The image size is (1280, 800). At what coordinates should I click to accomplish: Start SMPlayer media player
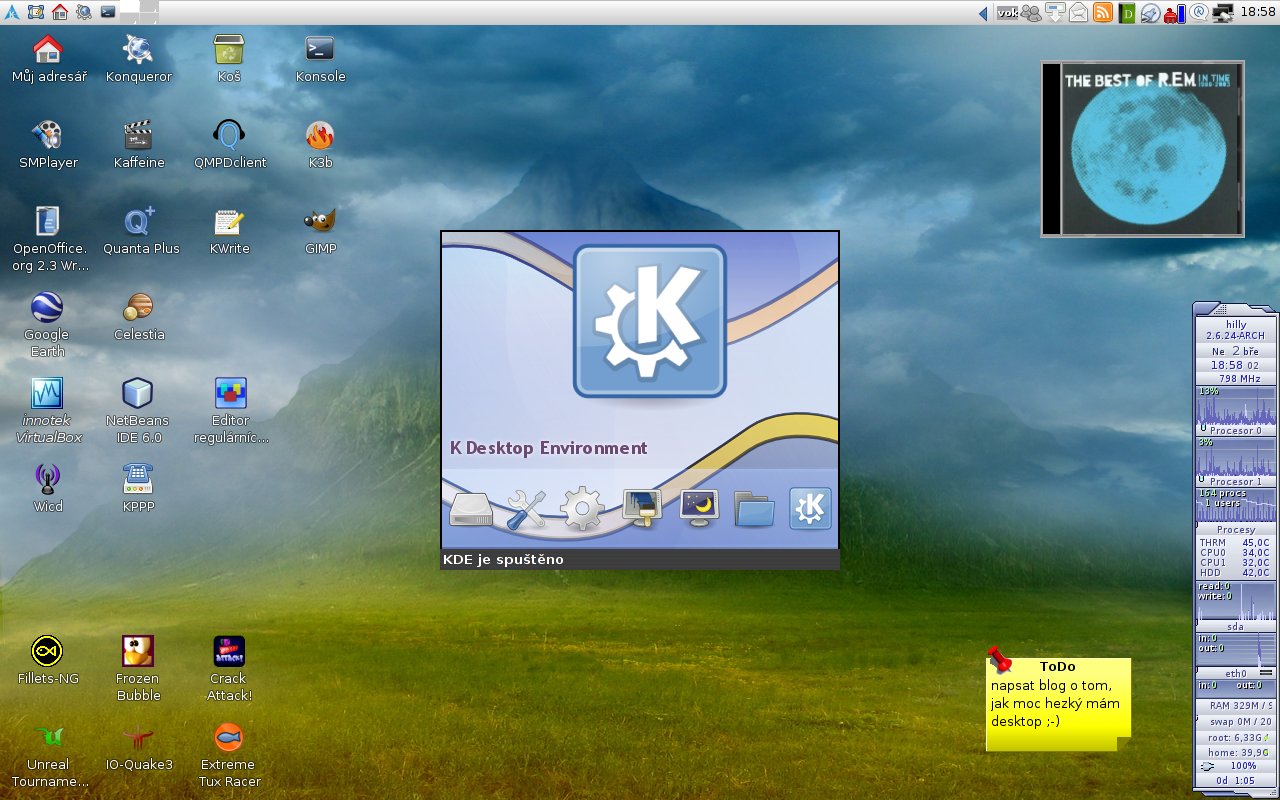pos(48,144)
